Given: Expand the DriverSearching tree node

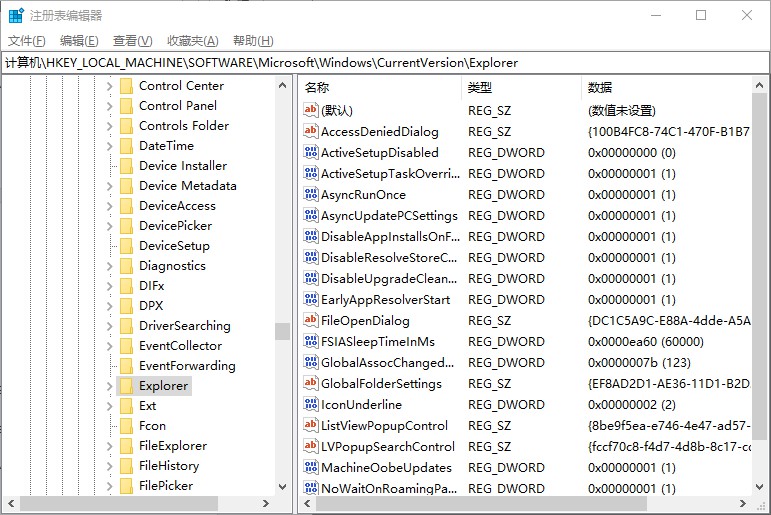Looking at the screenshot, I should (x=109, y=326).
